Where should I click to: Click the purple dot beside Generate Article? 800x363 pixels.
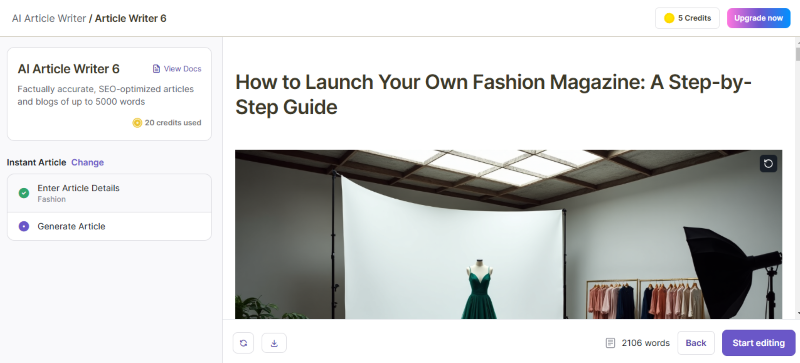[x=23, y=226]
